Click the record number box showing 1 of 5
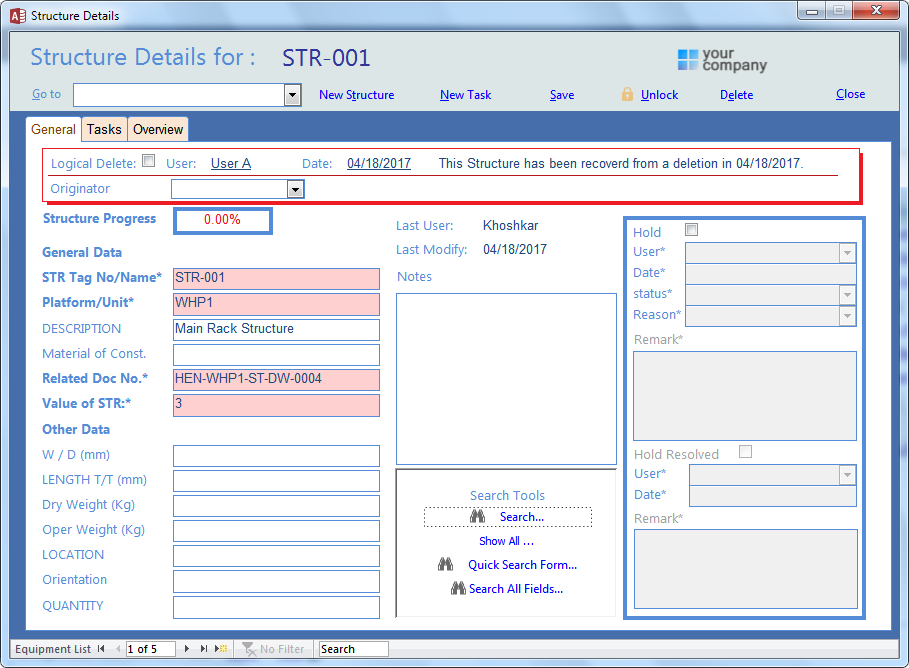The image size is (909, 668). (x=150, y=649)
